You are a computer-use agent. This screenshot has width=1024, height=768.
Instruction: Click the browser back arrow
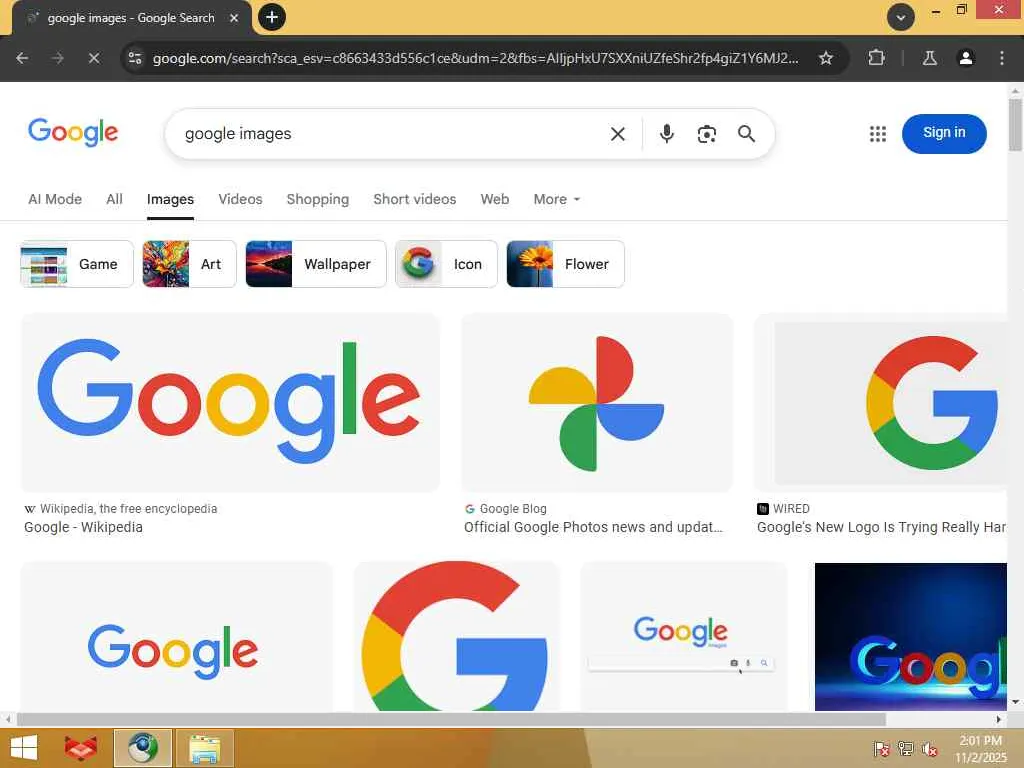[x=22, y=58]
